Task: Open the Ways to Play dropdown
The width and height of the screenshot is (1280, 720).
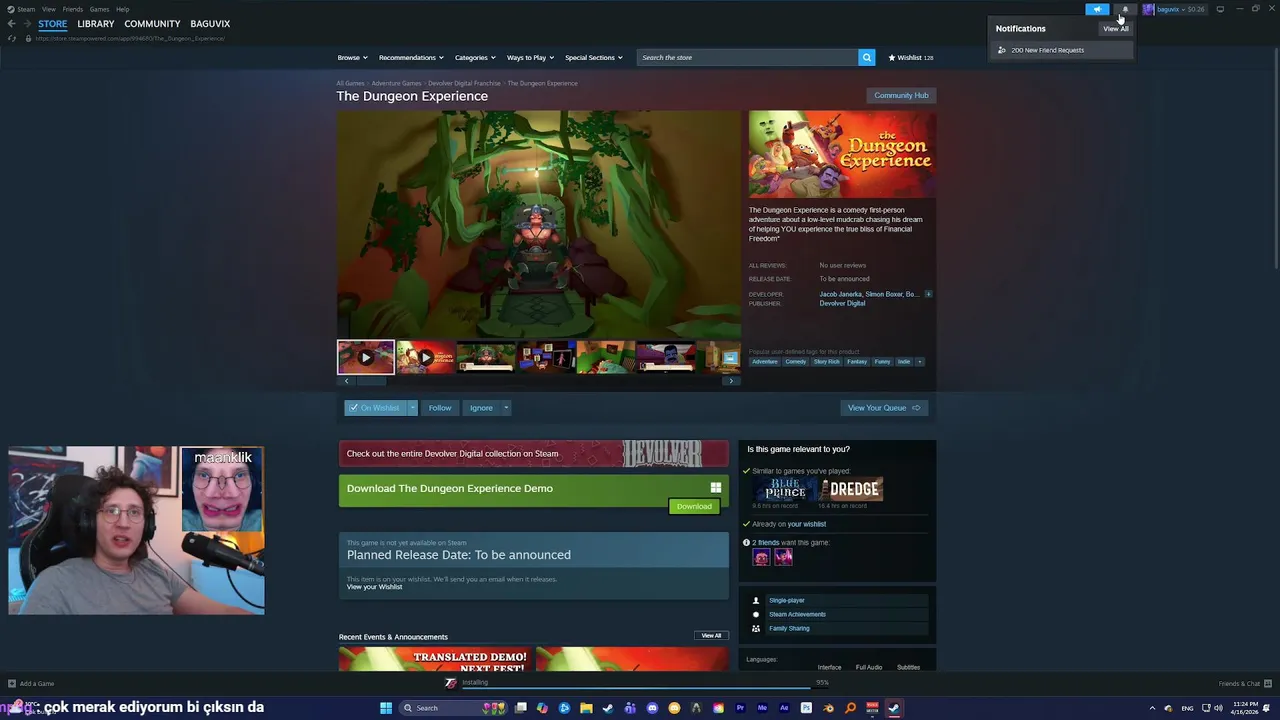Action: coord(530,57)
